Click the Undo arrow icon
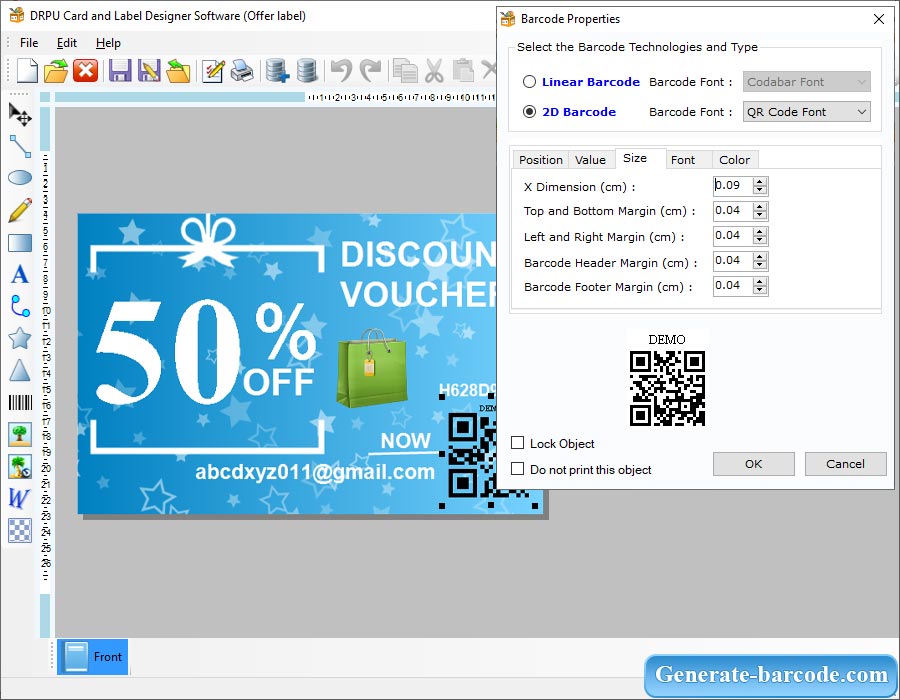900x700 pixels. click(342, 71)
